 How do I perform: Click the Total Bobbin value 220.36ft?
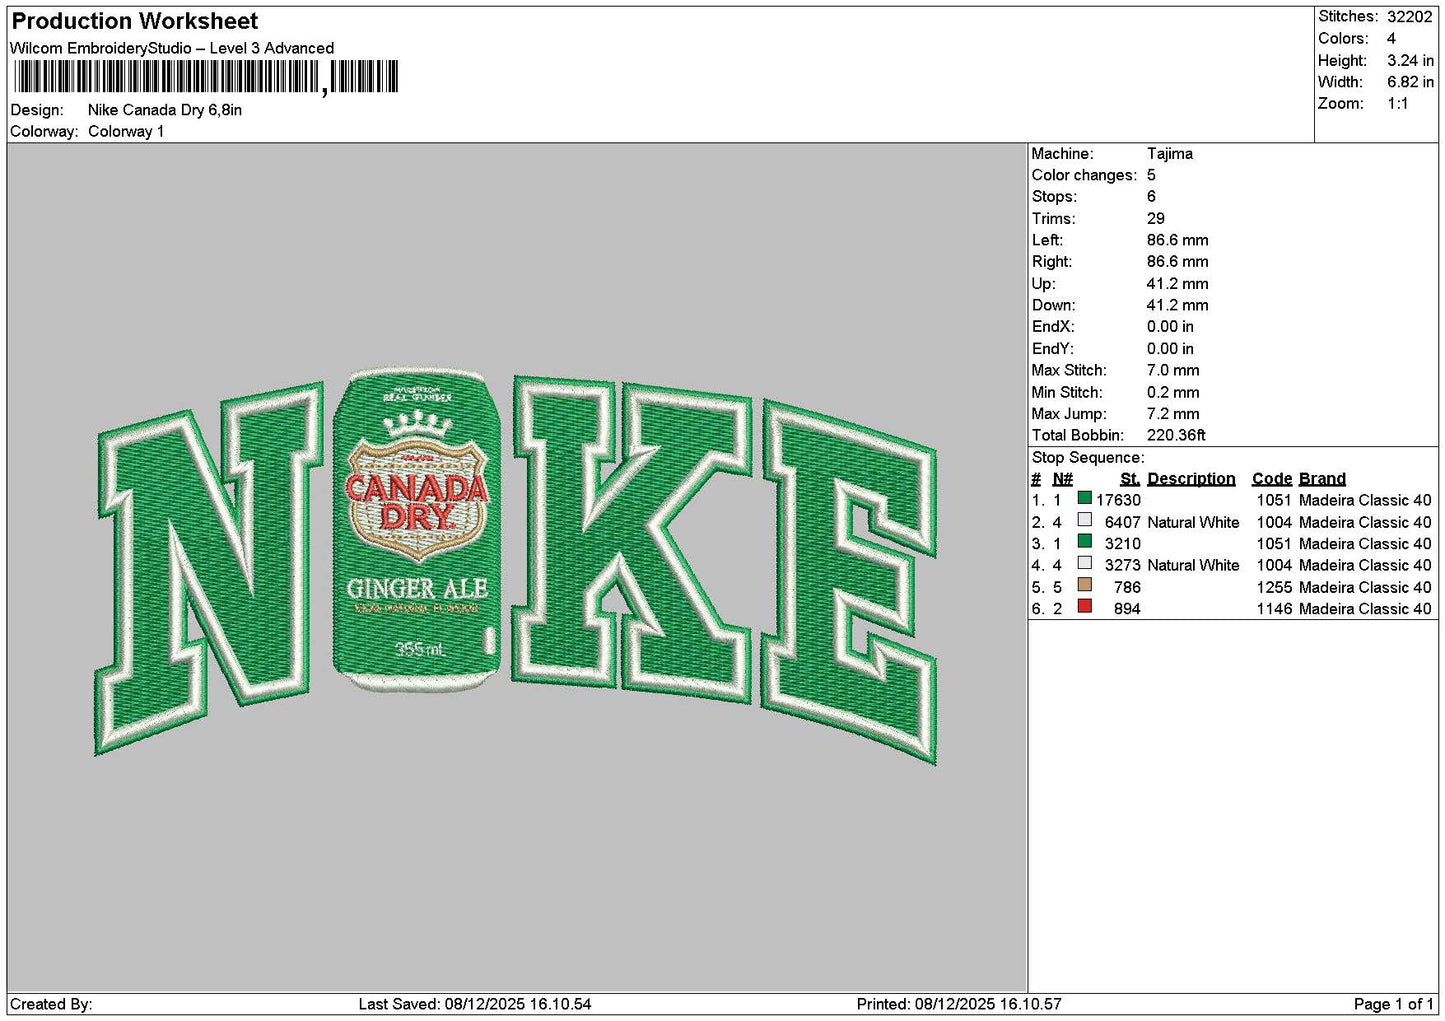[x=1177, y=435]
